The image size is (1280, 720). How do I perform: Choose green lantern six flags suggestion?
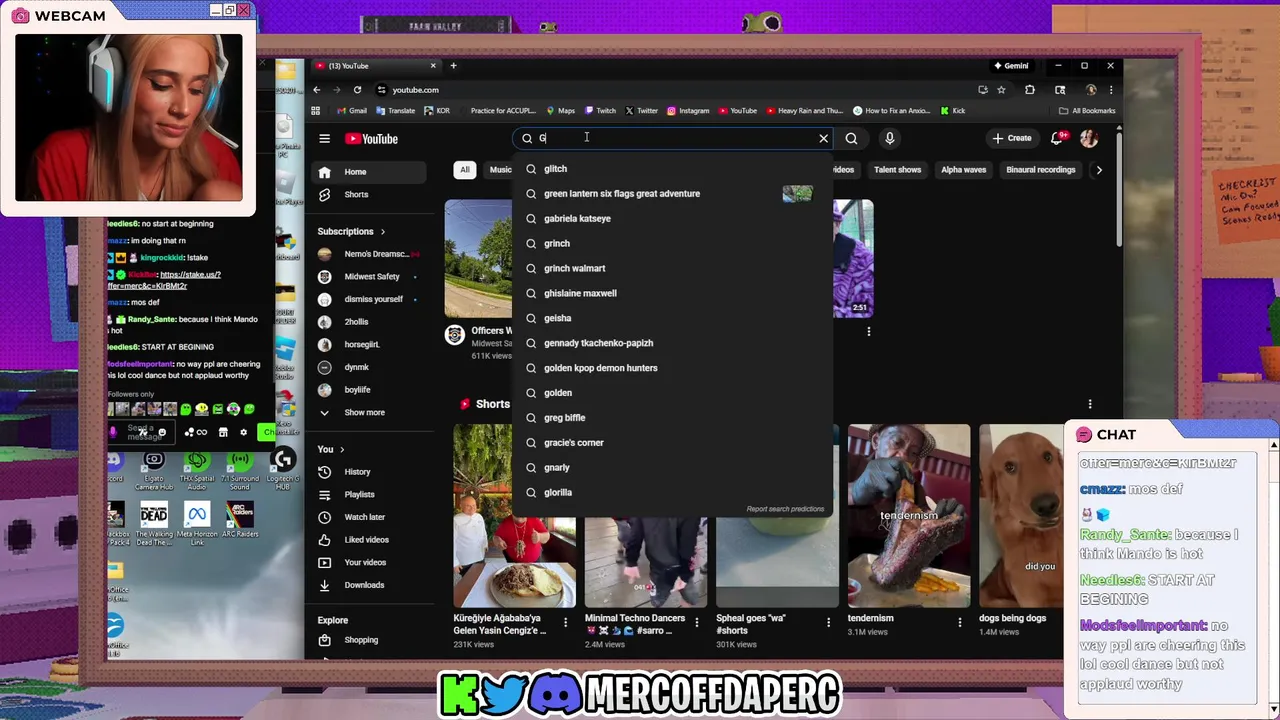[672, 194]
